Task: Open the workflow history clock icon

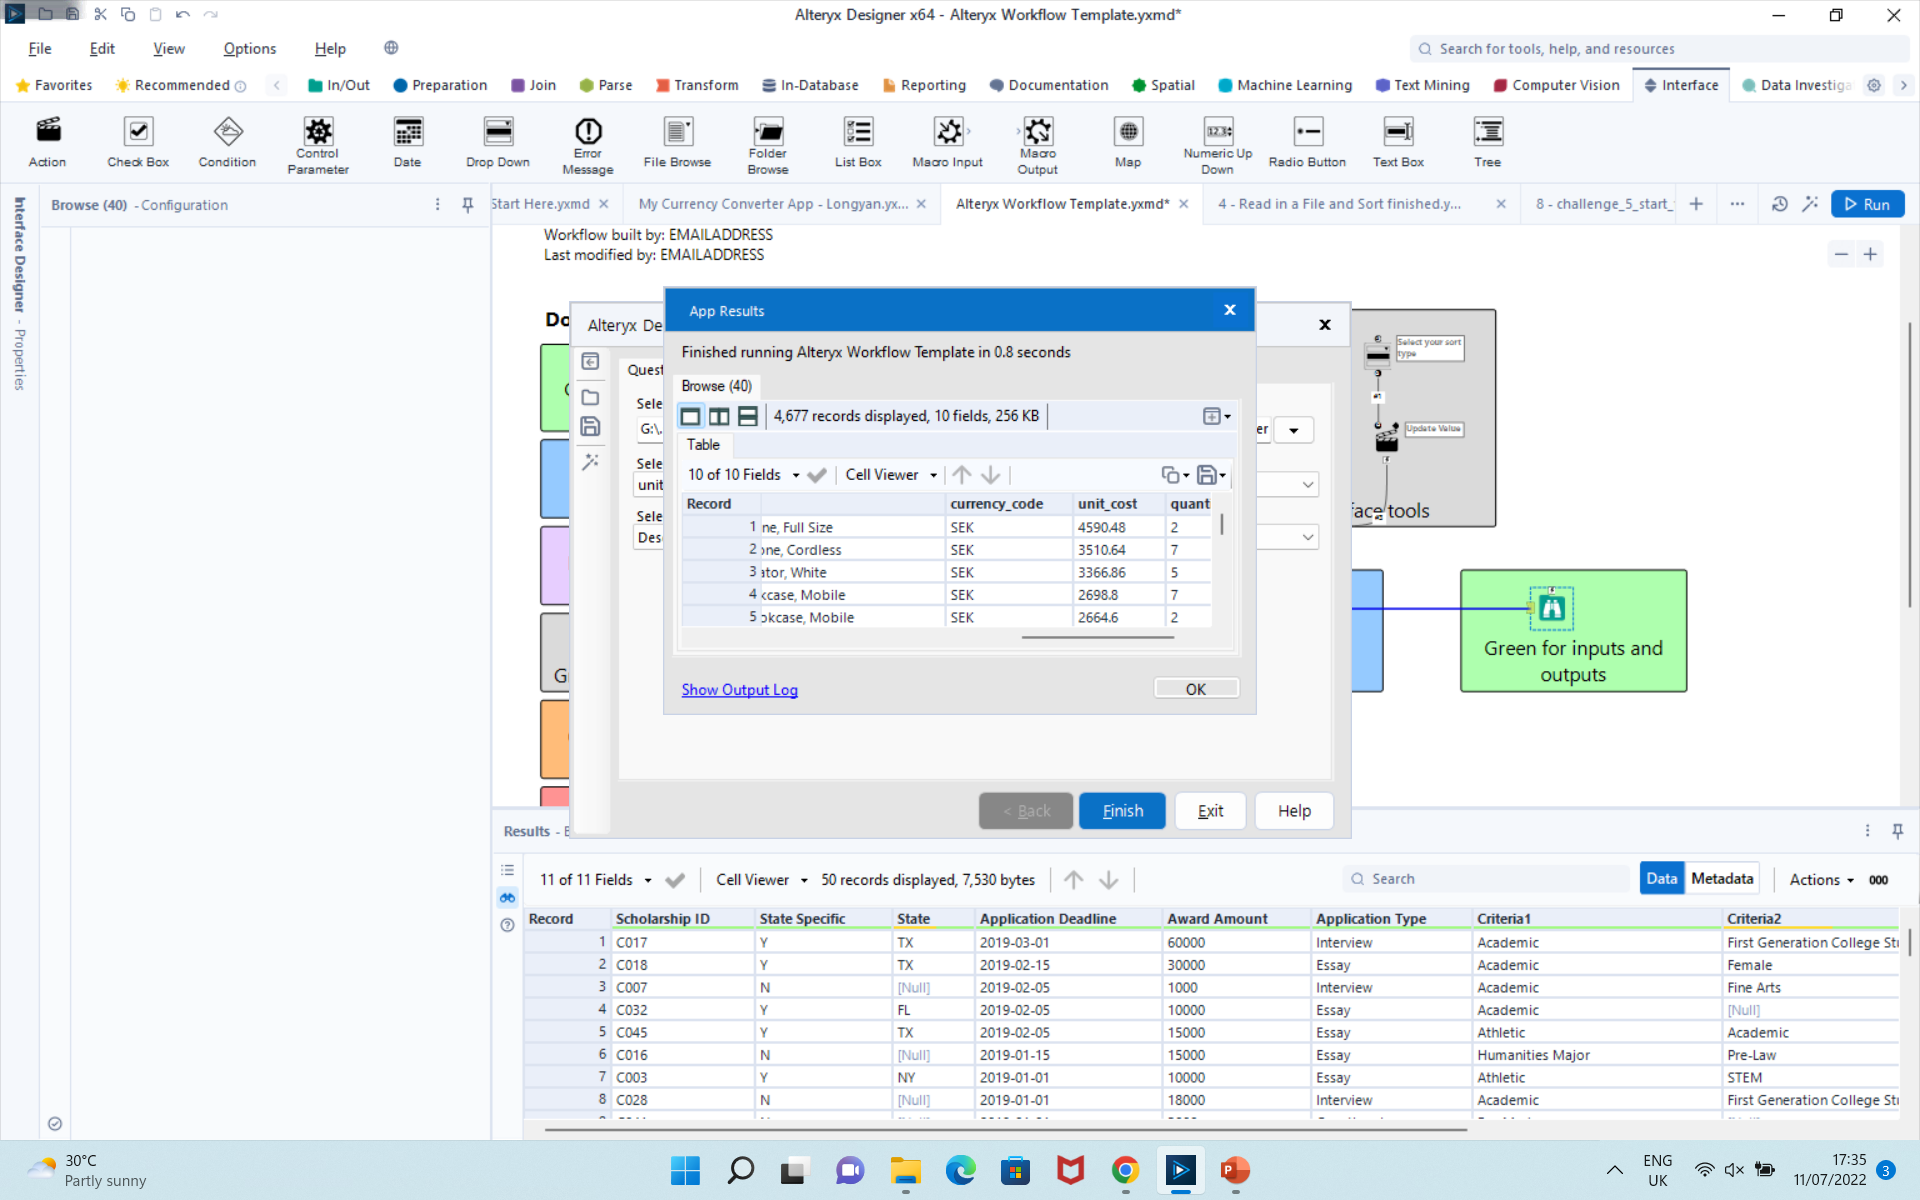Action: tap(1780, 204)
